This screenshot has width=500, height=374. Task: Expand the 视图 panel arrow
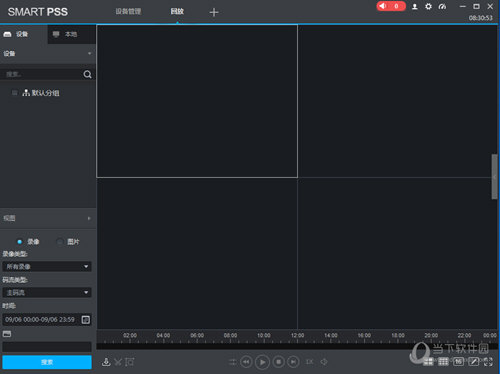click(89, 218)
